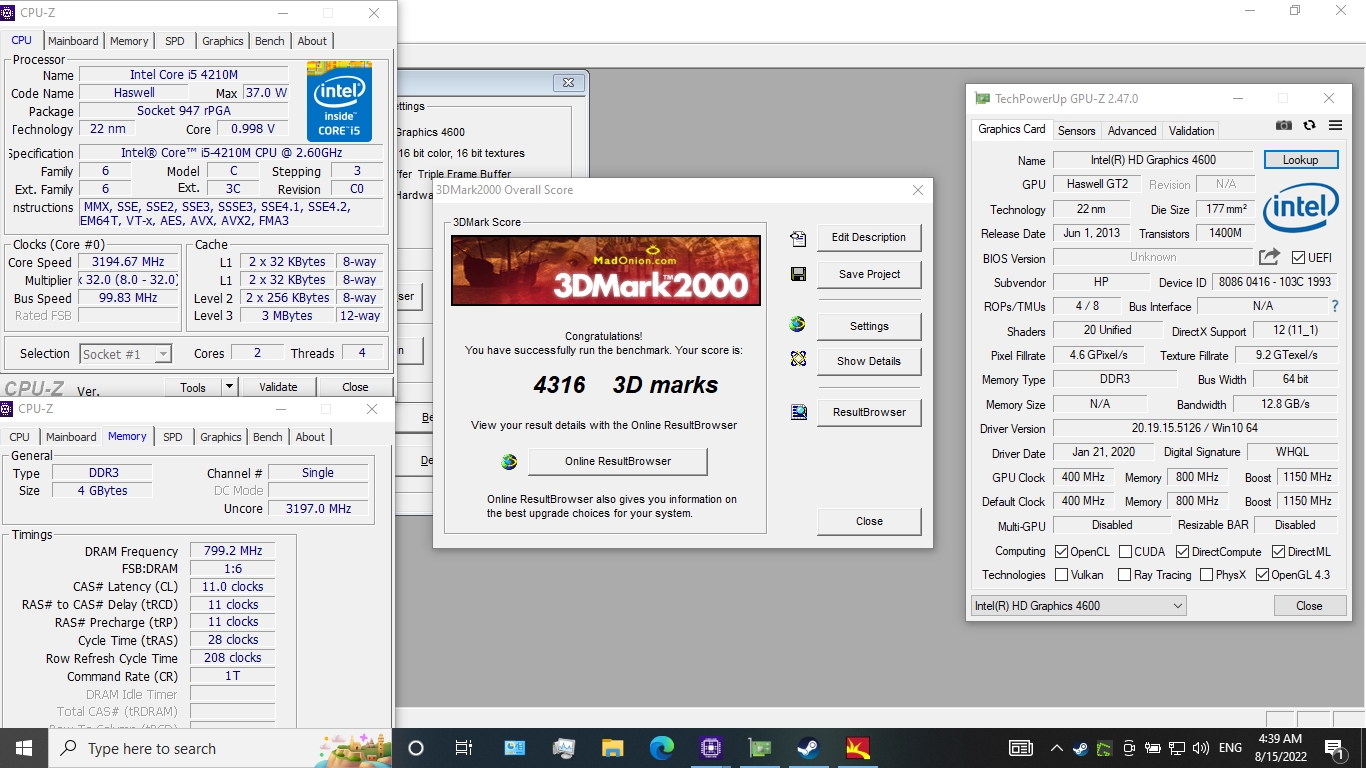Open the GPU selector dropdown in GPU-Z
The width and height of the screenshot is (1366, 768).
click(x=1078, y=605)
